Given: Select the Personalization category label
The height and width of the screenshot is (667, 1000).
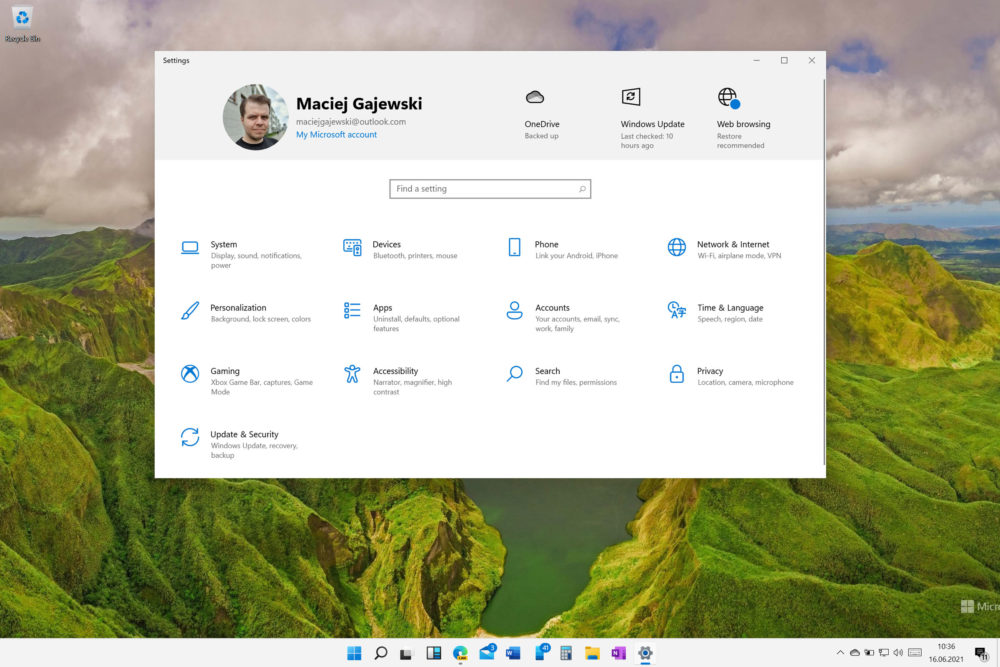Looking at the screenshot, I should tap(239, 307).
